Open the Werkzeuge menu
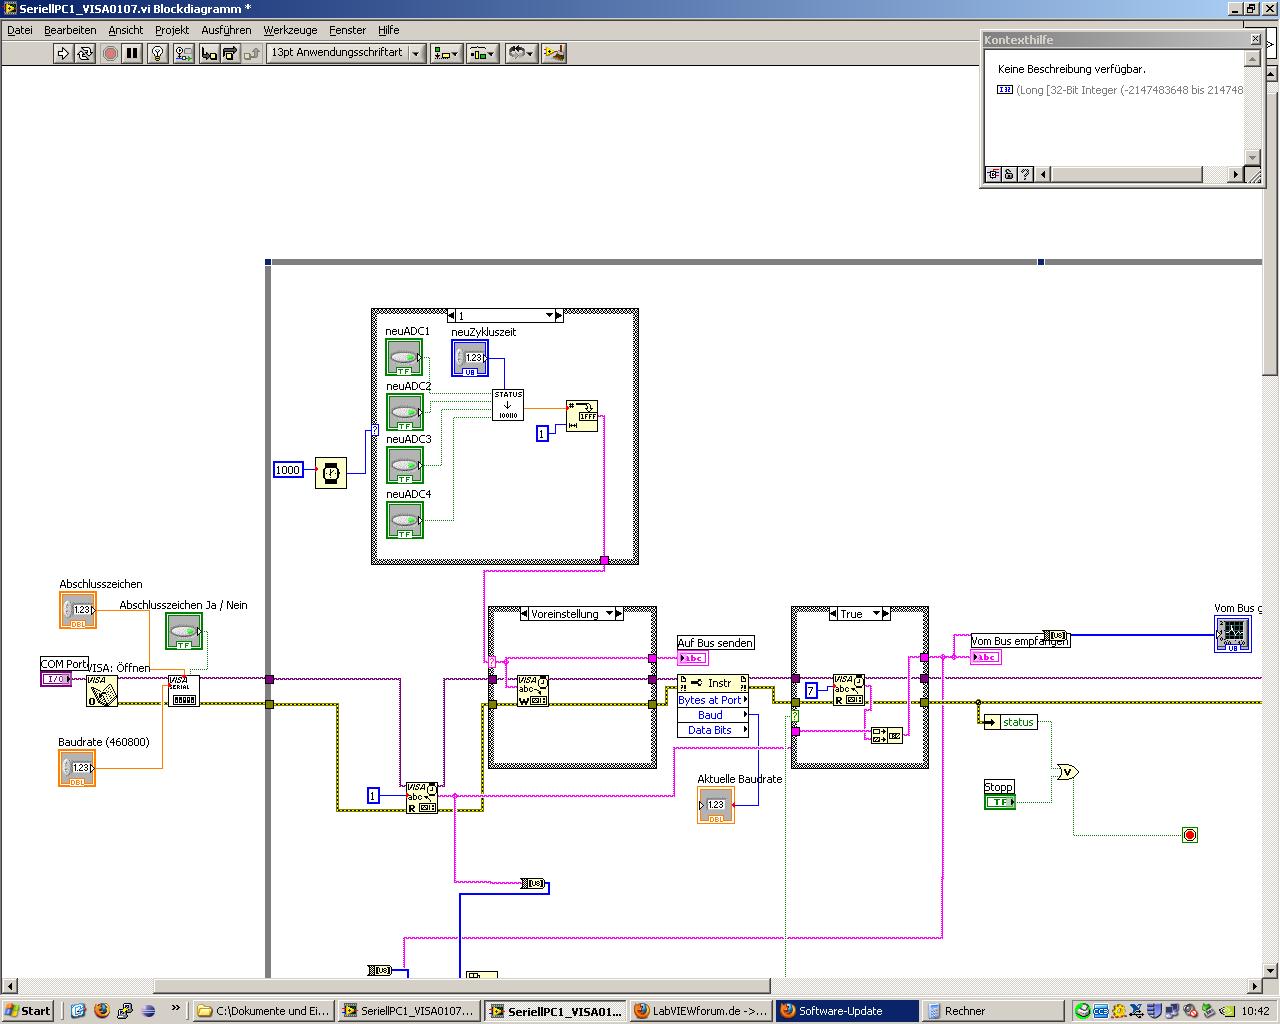Screen dimensions: 1280x1024 click(290, 30)
